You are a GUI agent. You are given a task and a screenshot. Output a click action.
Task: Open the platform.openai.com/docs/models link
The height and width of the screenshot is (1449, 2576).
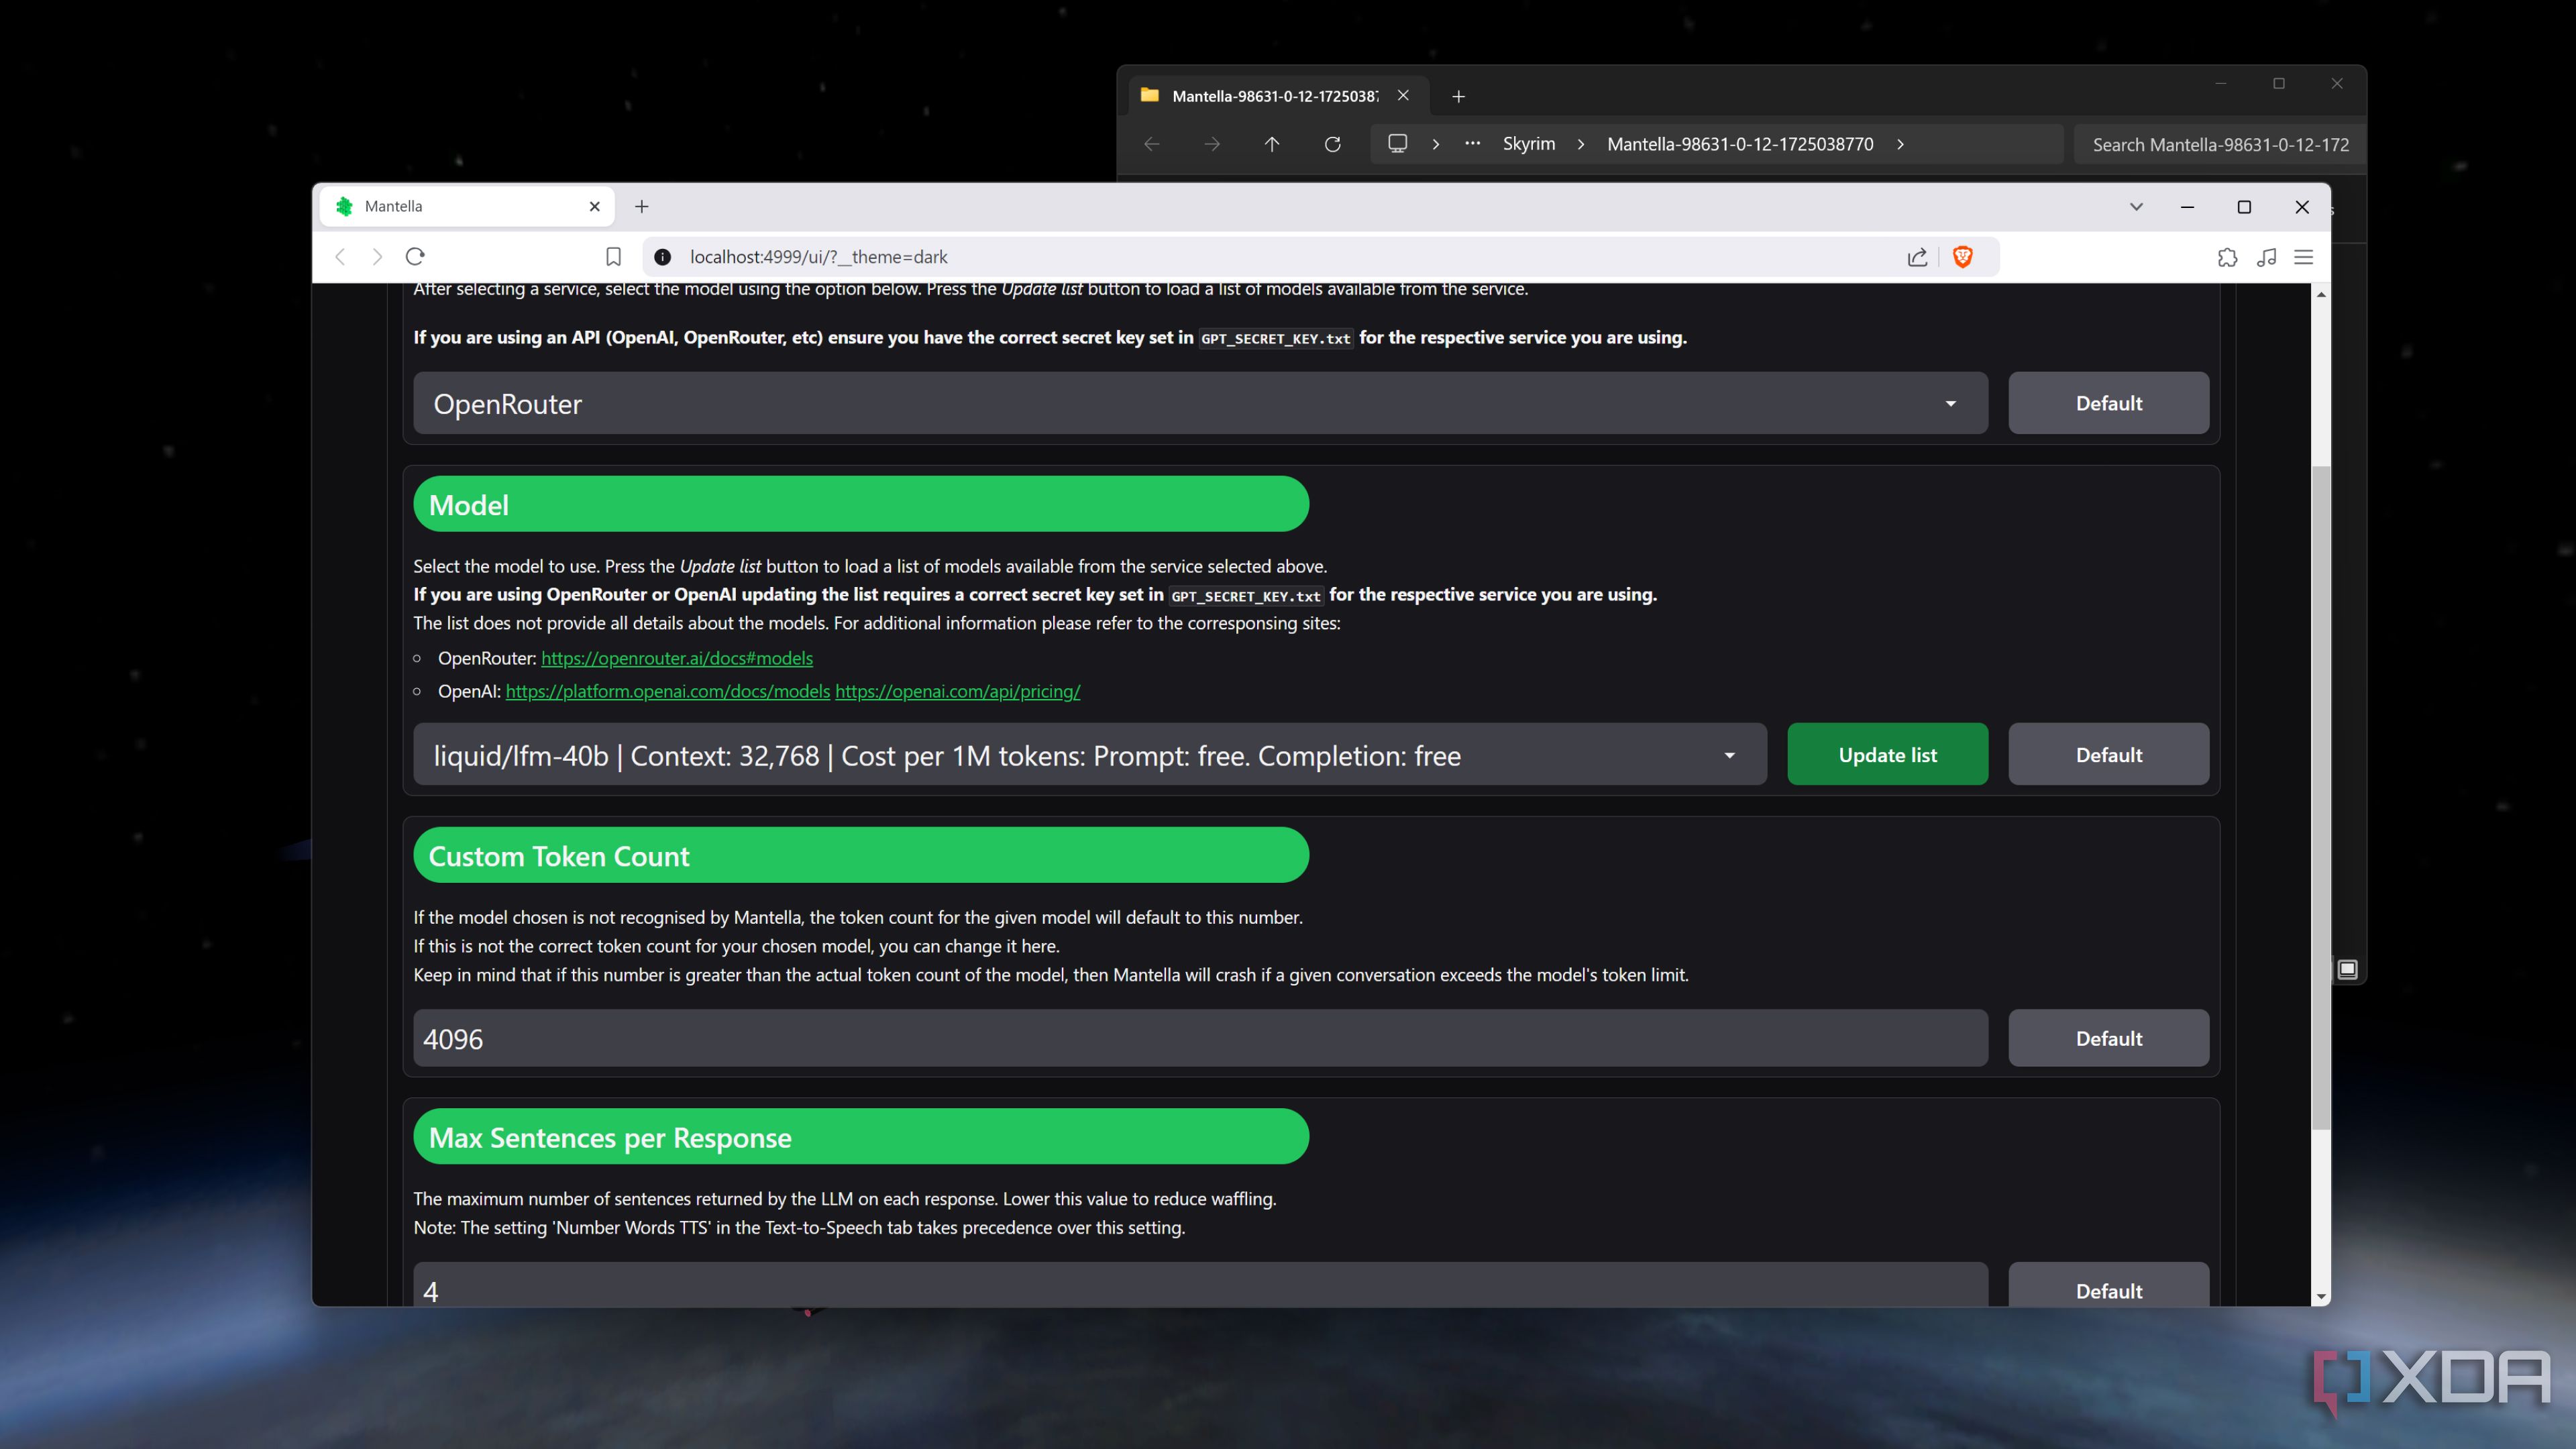668,691
